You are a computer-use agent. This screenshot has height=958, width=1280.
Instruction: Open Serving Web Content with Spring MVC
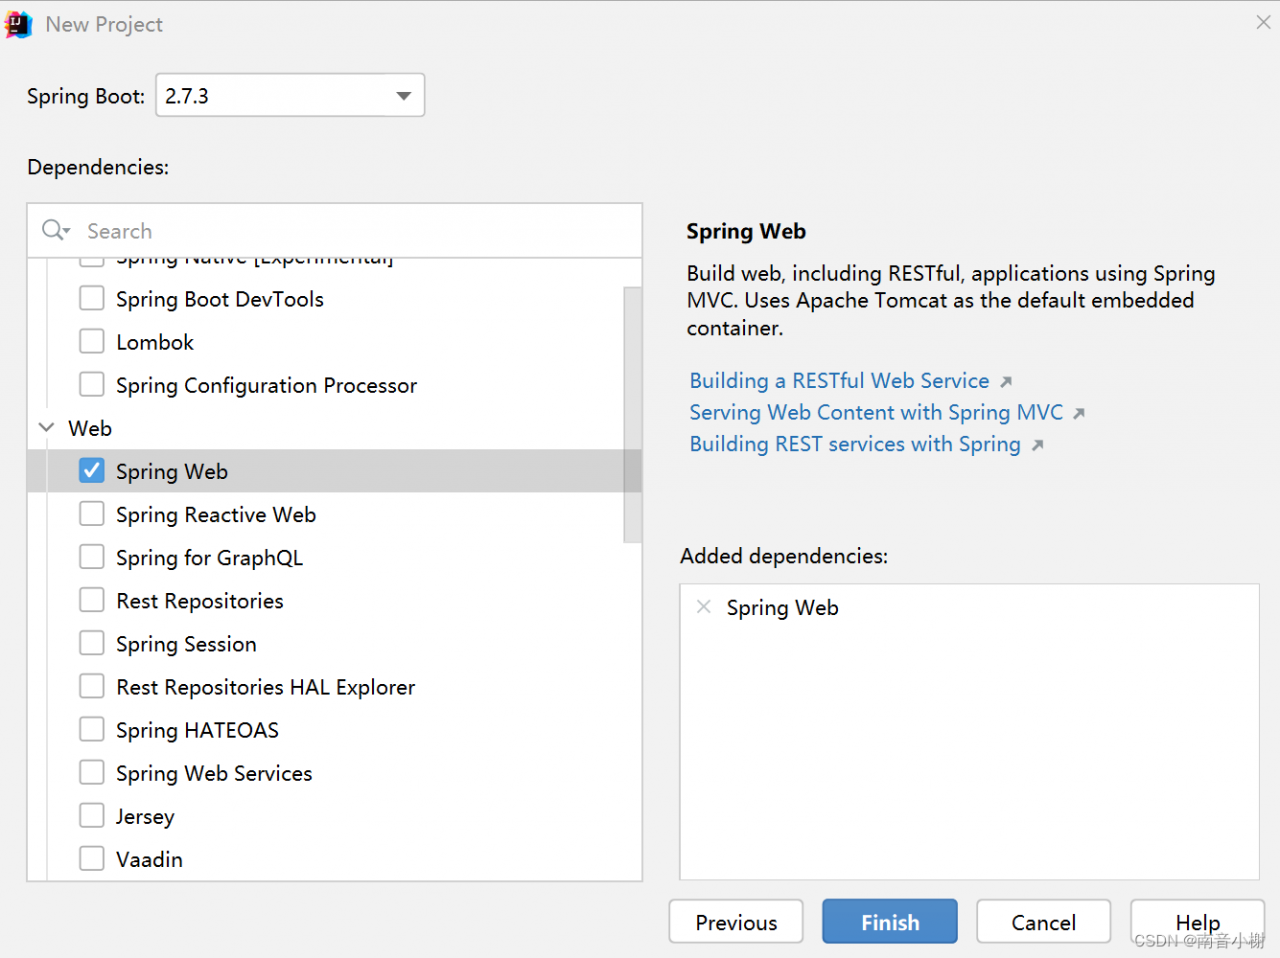(876, 413)
